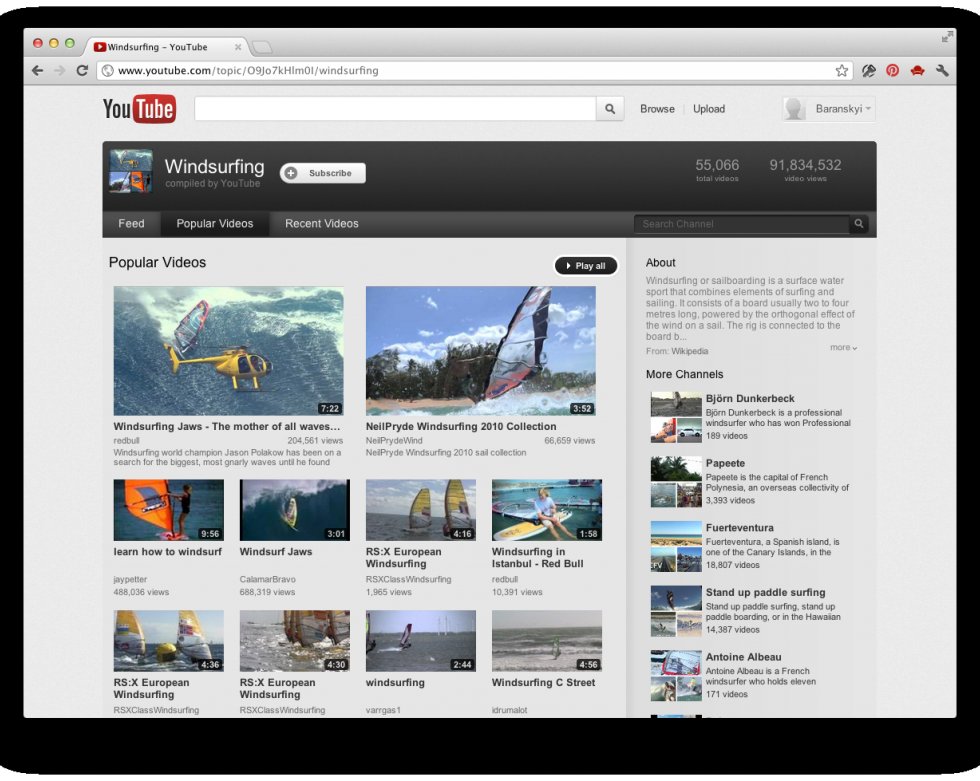Screen dimensions: 980x781
Task: Close the Windsurfing - YouTube tab
Action: [x=238, y=47]
